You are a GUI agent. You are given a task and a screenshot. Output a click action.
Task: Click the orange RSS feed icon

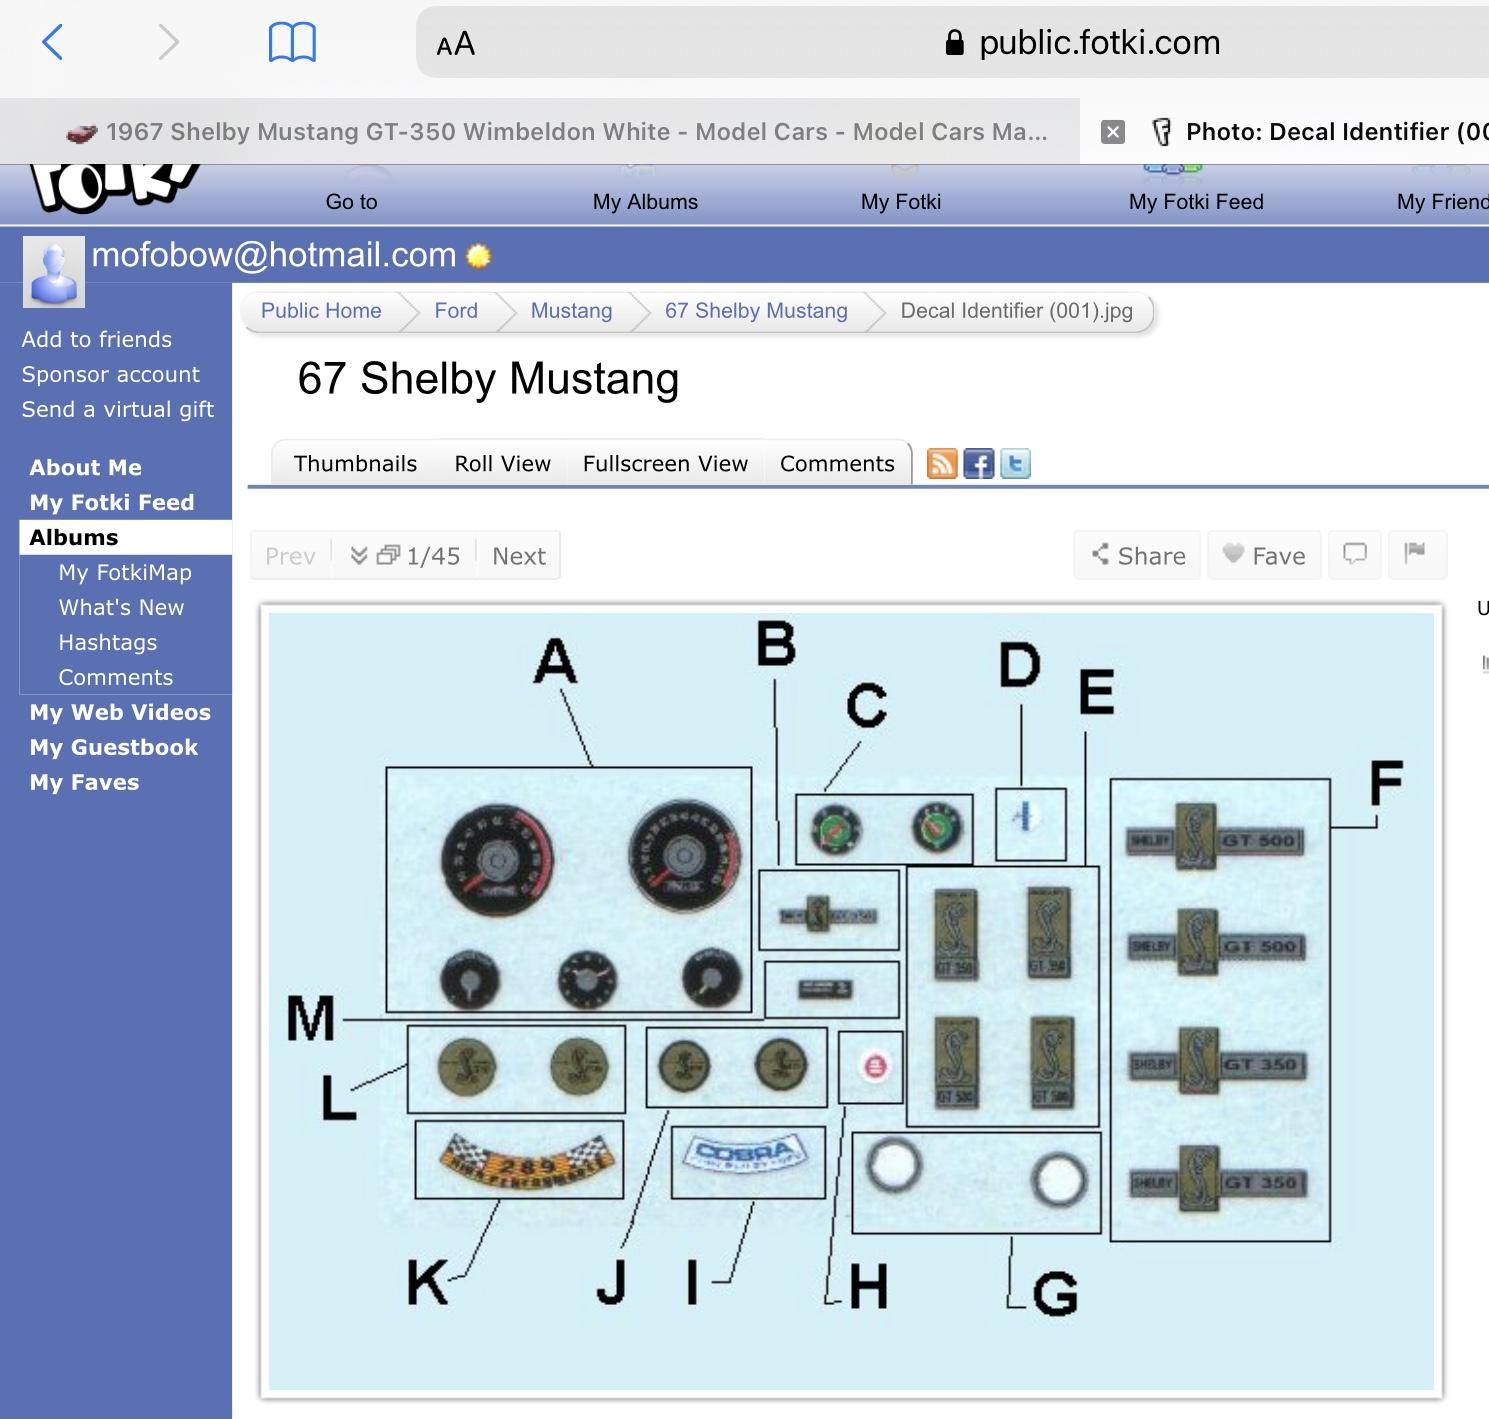pos(942,463)
